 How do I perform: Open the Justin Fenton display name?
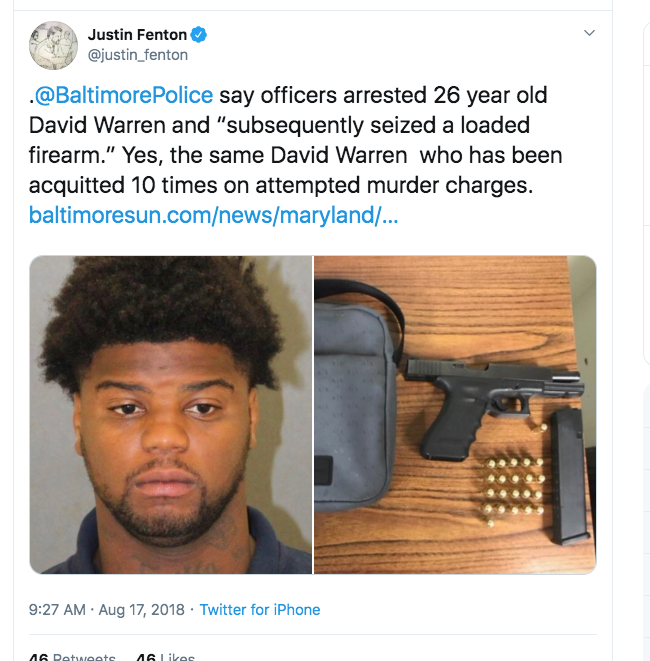click(137, 35)
